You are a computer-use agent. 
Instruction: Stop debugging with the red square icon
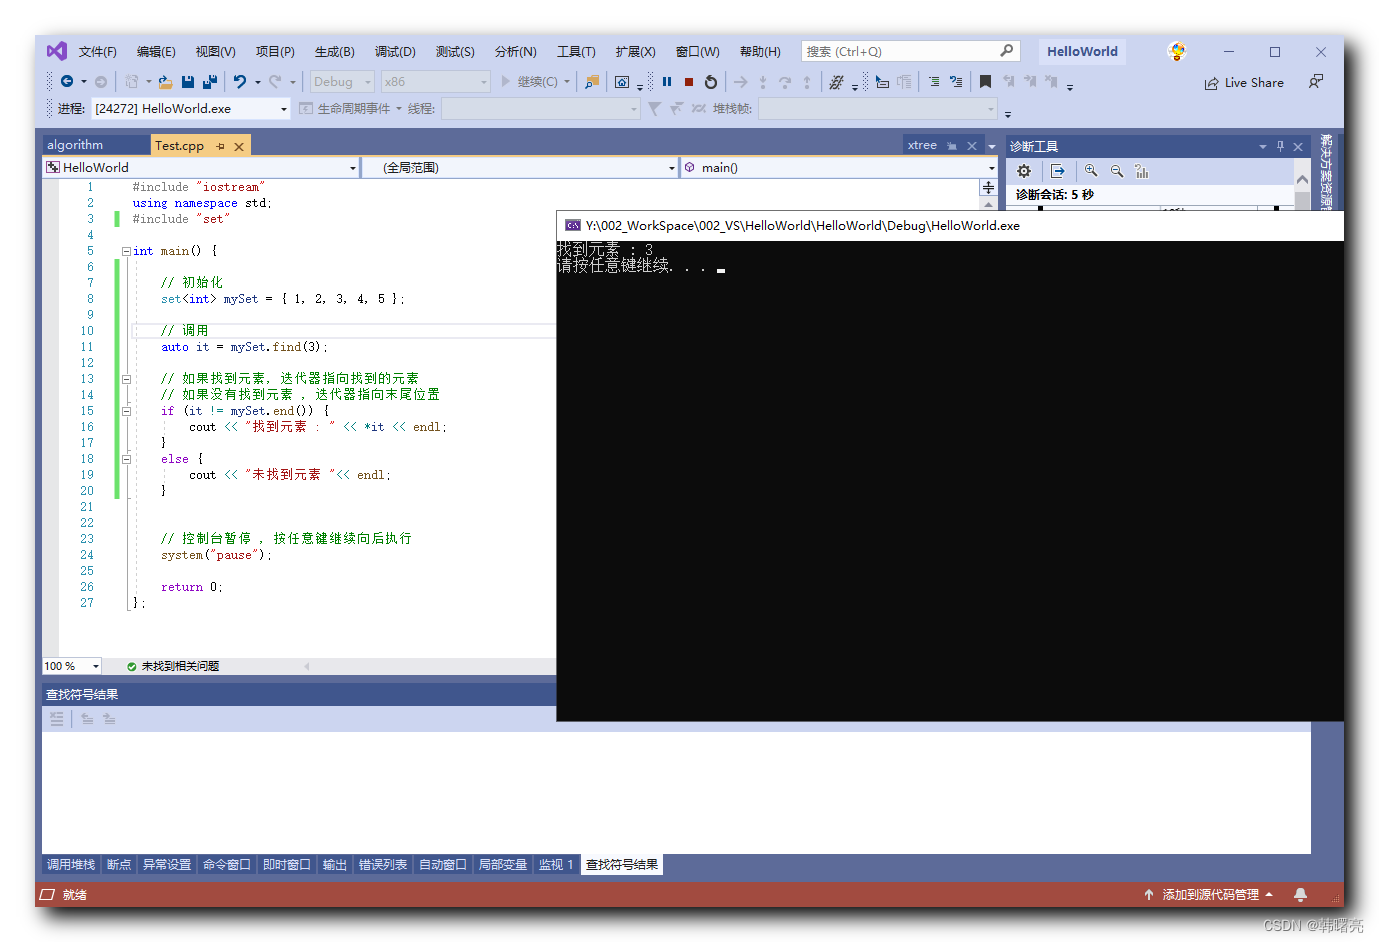pyautogui.click(x=688, y=81)
